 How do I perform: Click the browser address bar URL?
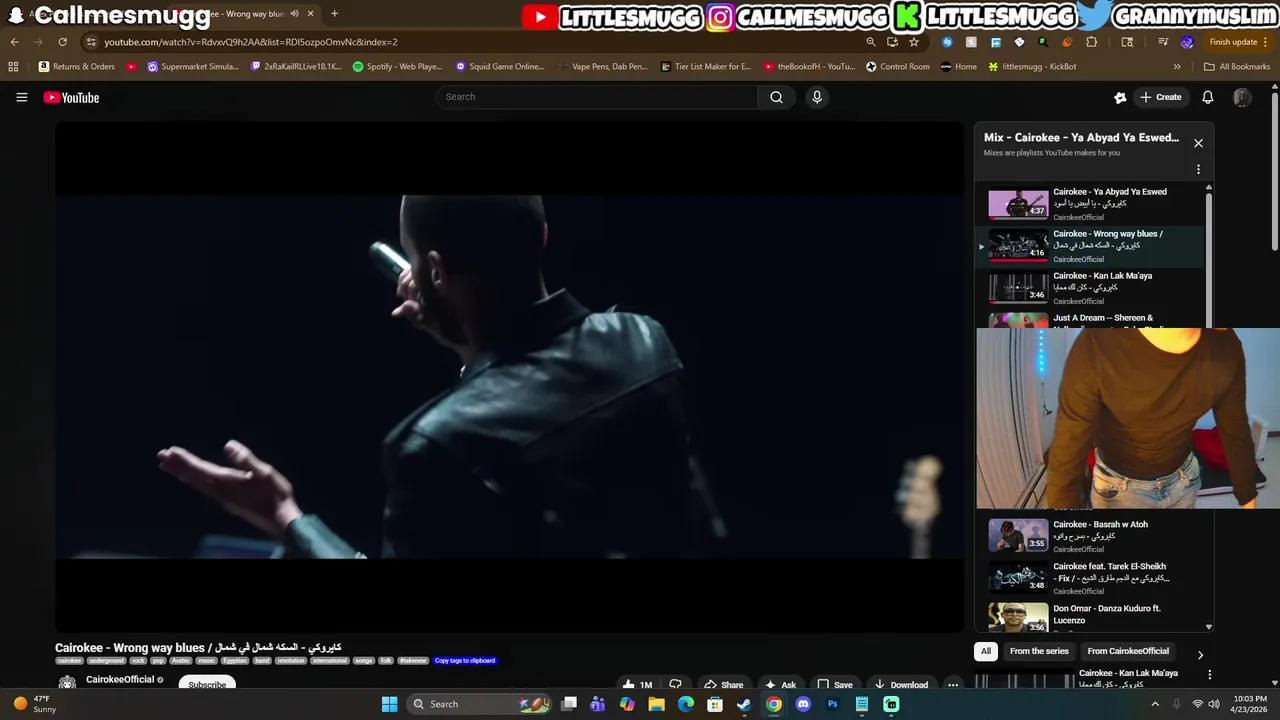click(250, 42)
